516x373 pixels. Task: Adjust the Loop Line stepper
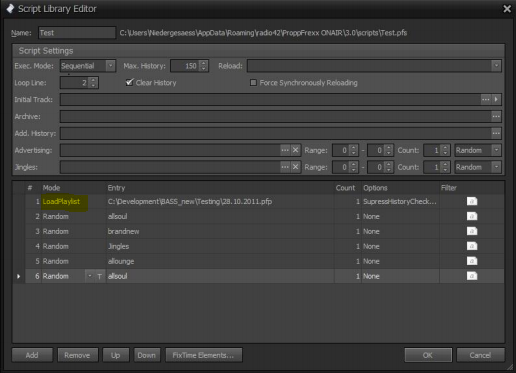tap(94, 83)
